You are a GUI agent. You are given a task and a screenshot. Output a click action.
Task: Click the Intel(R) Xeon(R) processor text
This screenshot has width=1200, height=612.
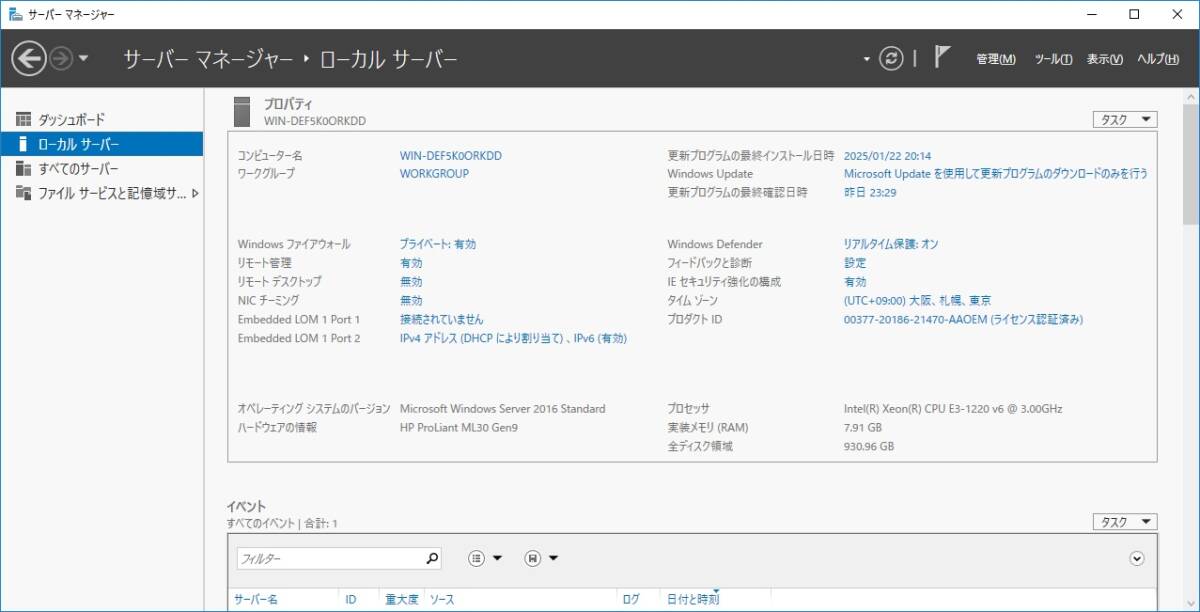point(953,409)
